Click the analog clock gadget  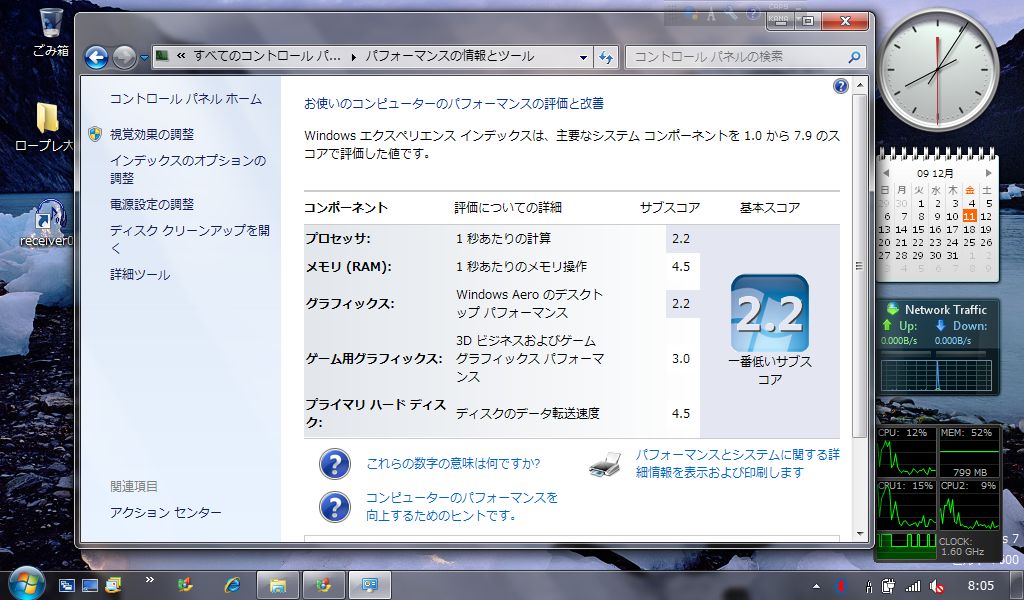click(938, 69)
